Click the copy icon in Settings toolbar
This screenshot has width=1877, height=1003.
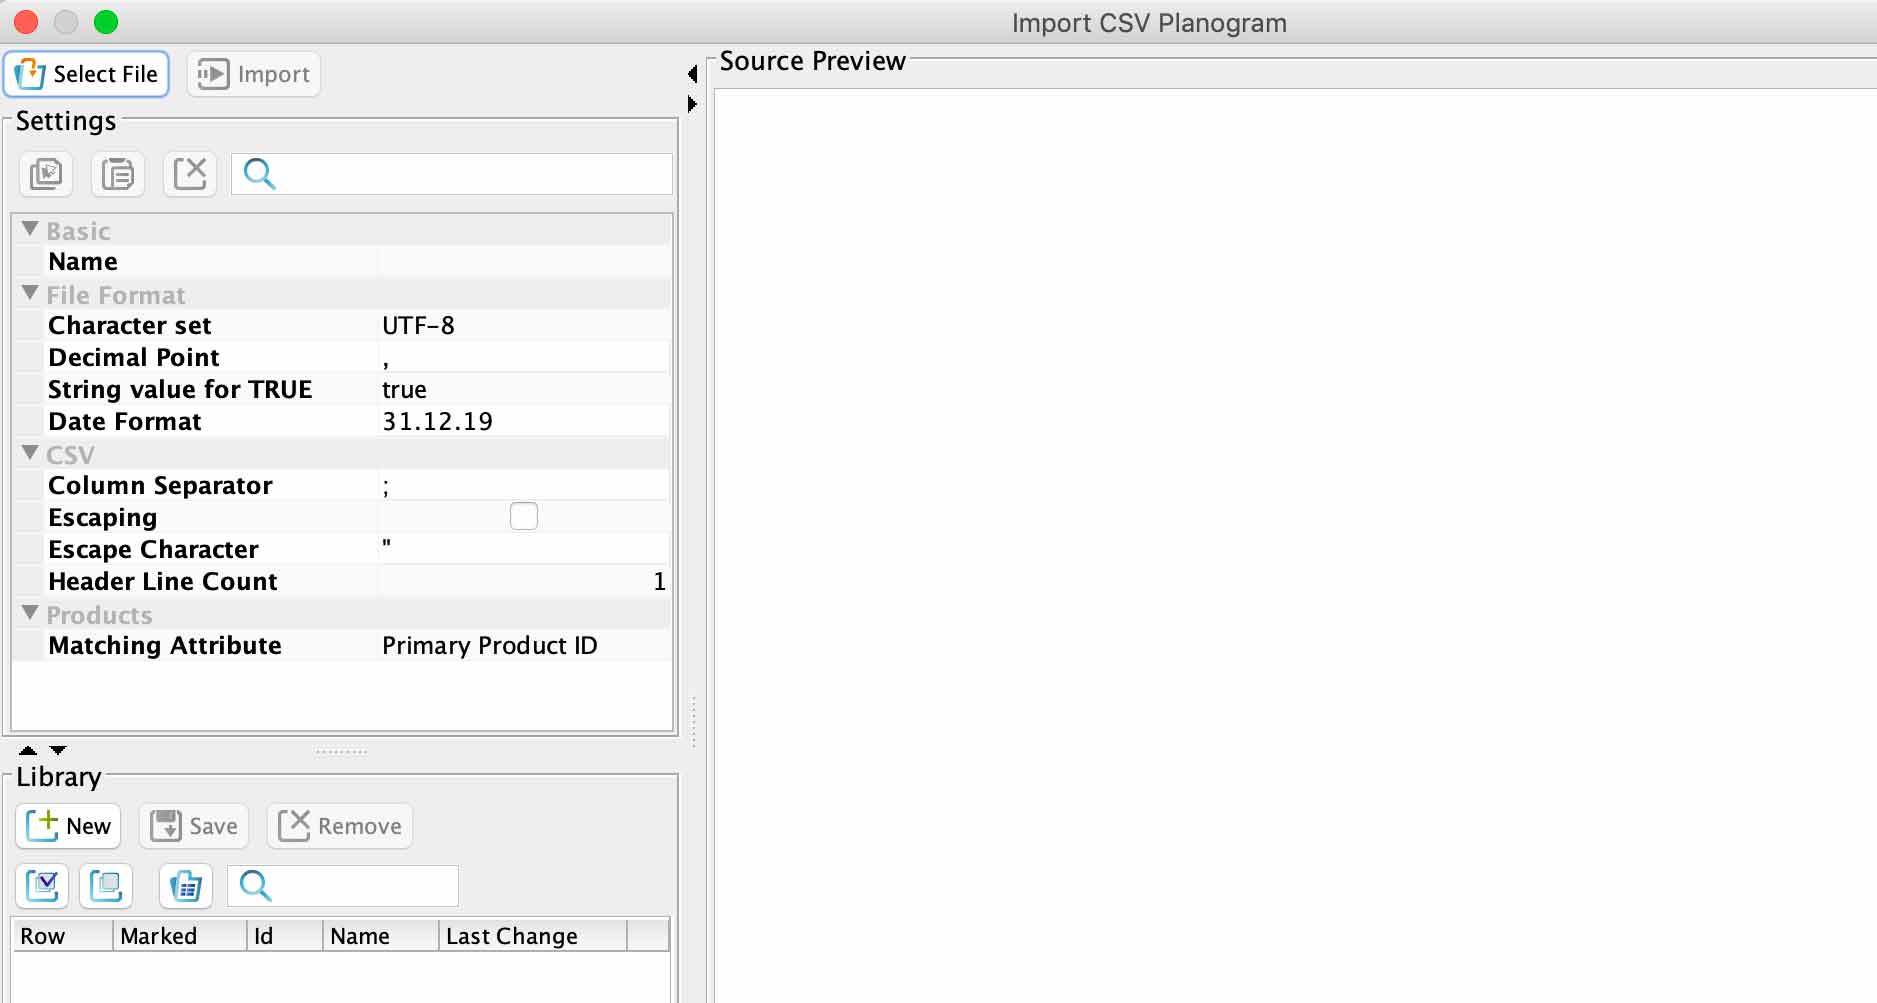[46, 174]
